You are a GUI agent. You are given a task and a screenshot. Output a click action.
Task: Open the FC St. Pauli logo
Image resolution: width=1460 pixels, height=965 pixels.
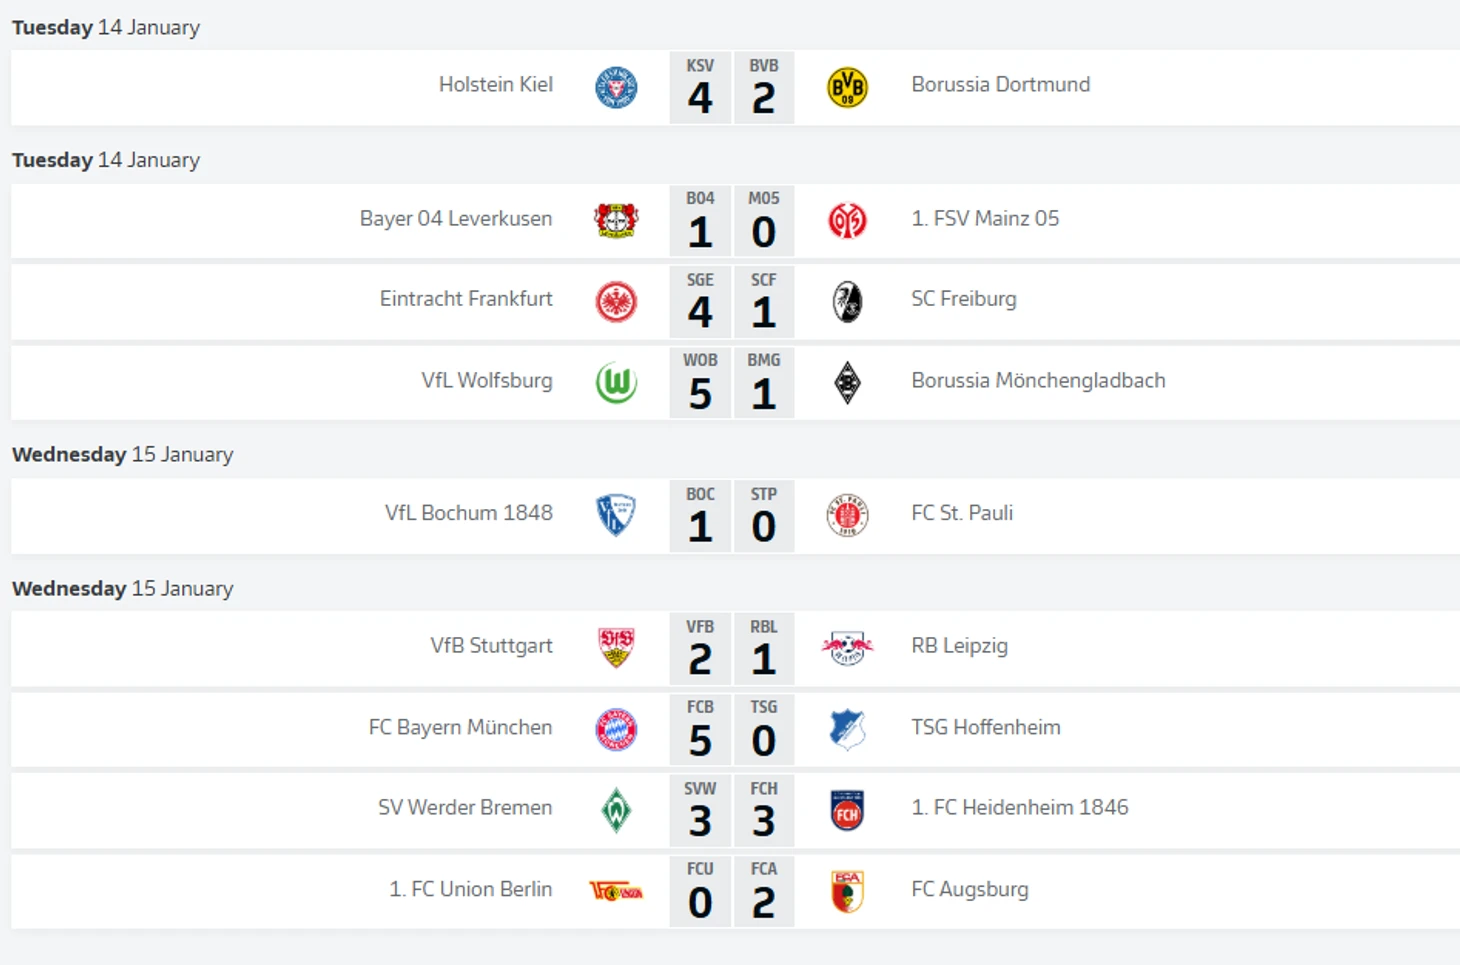tap(847, 516)
